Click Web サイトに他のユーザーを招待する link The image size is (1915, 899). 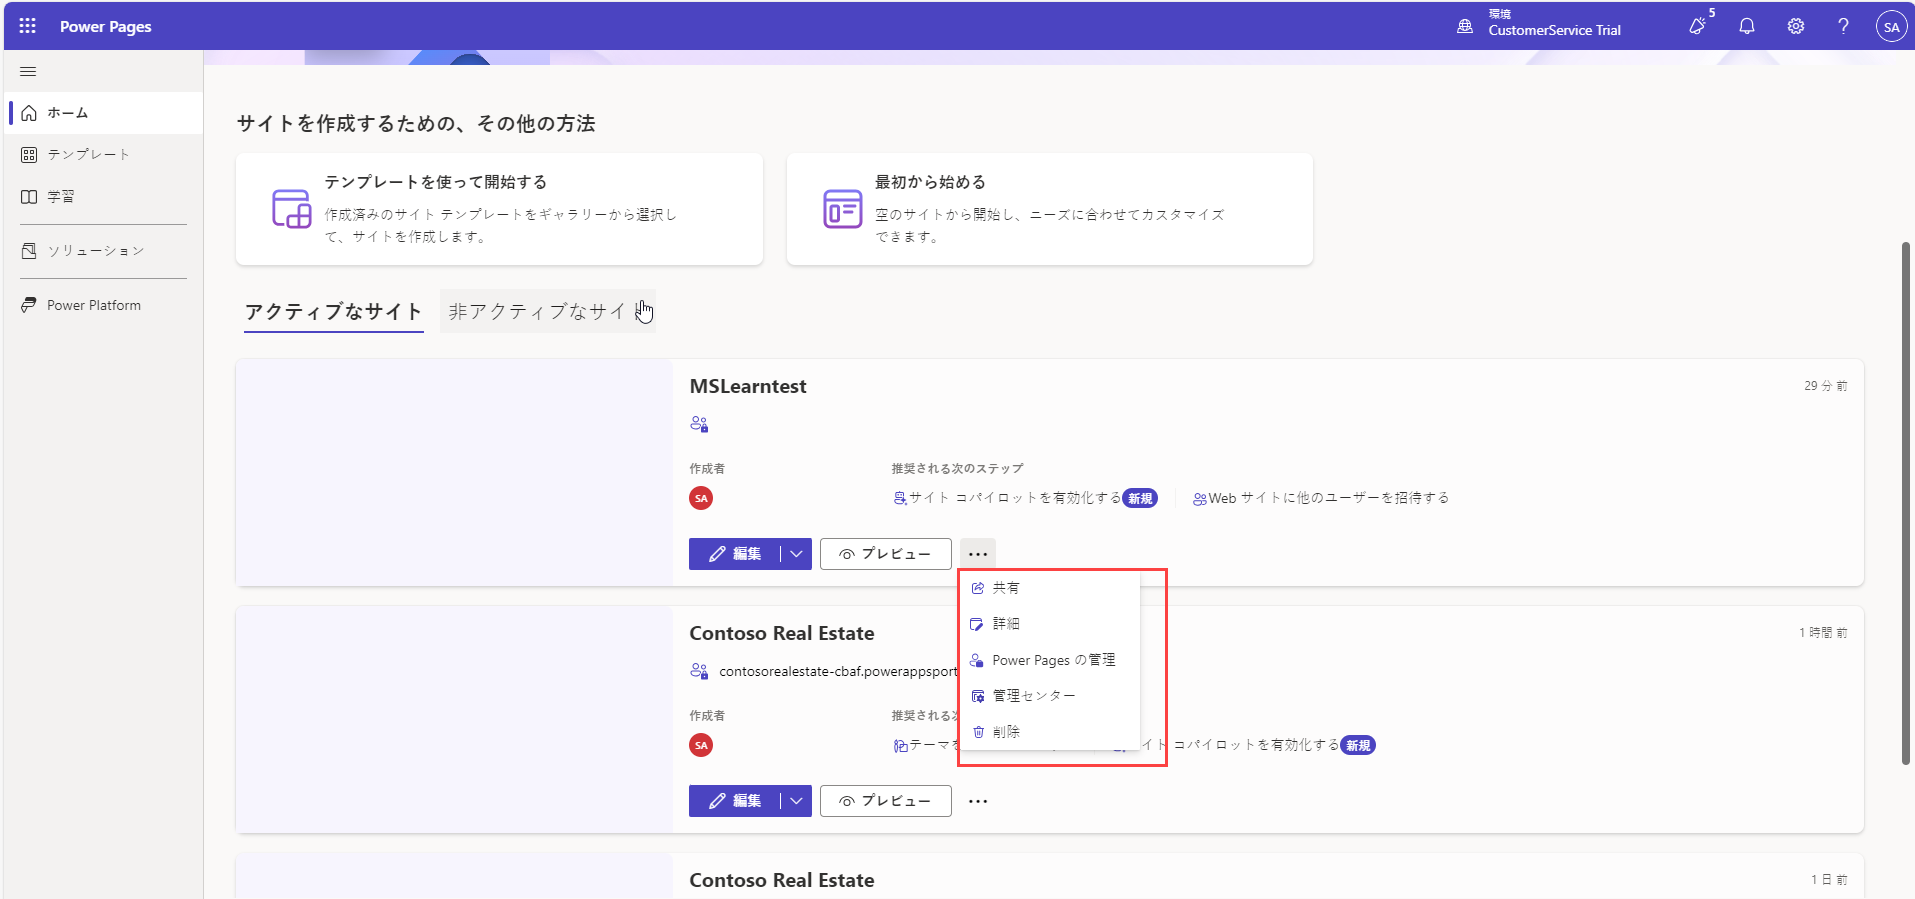[1328, 498]
